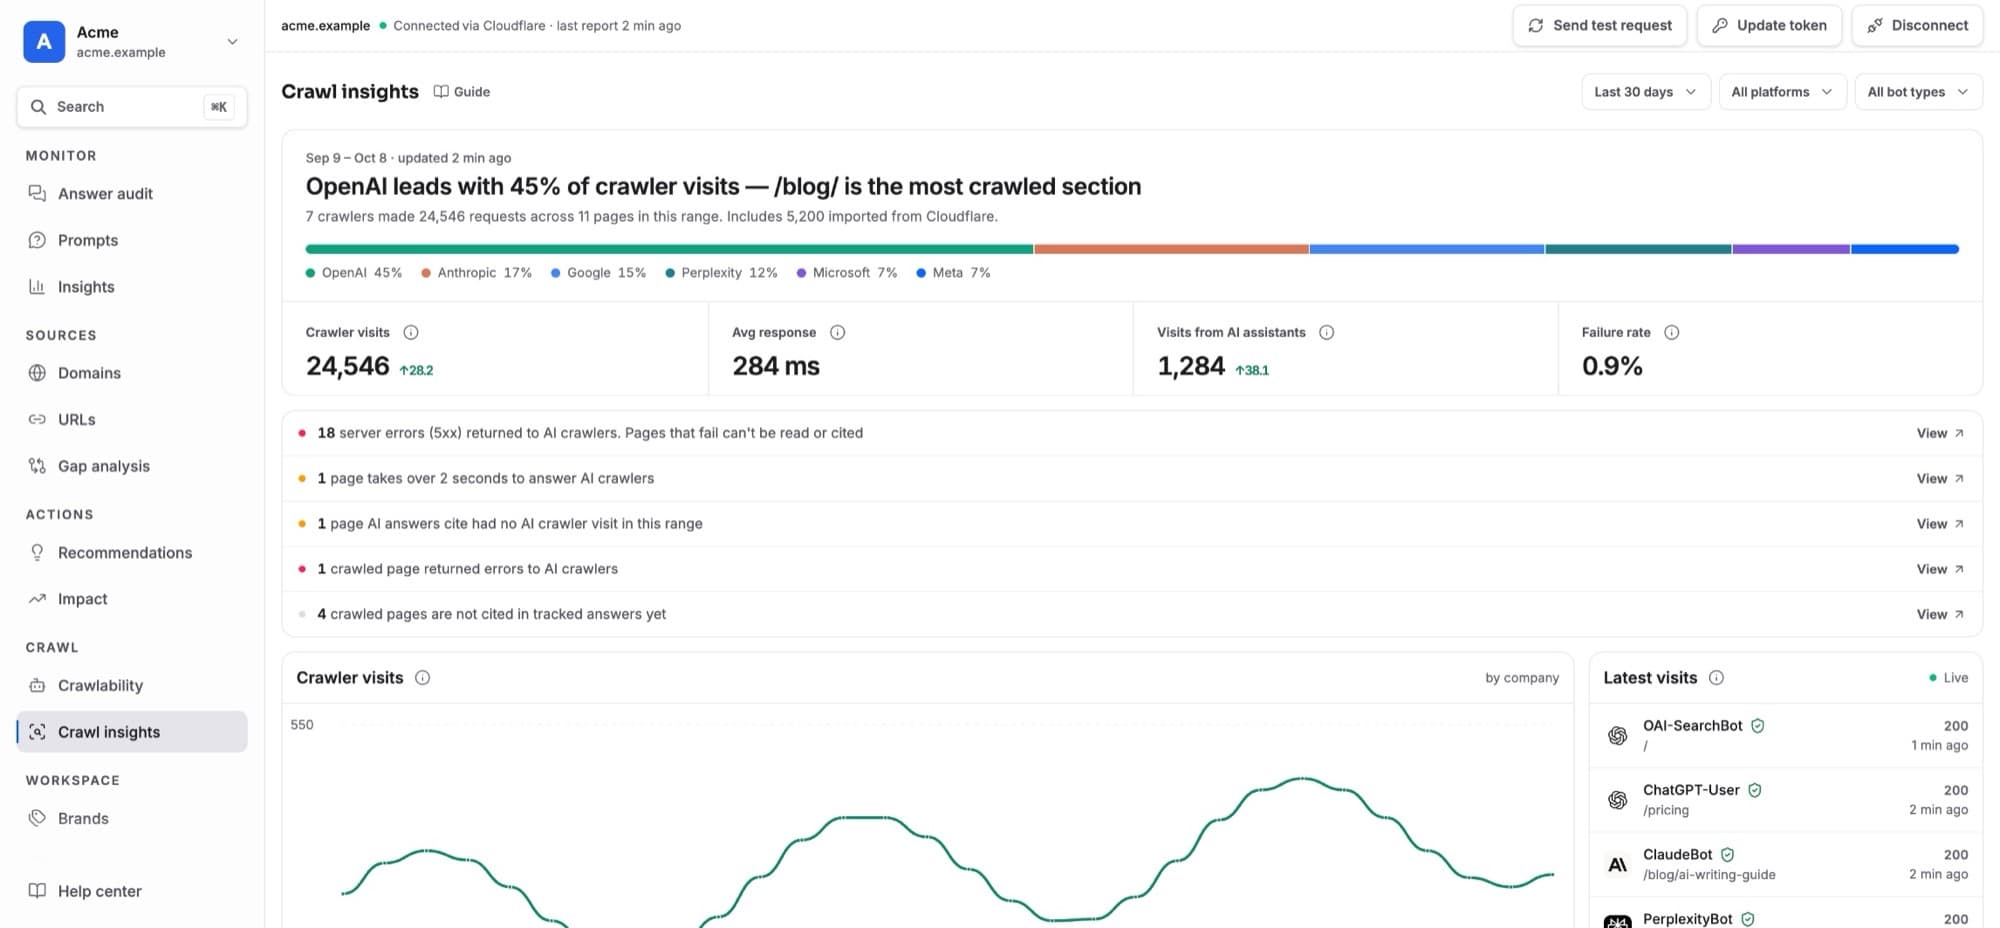
Task: Click the Anthropic logo on ClaudeBot row
Action: click(1617, 864)
